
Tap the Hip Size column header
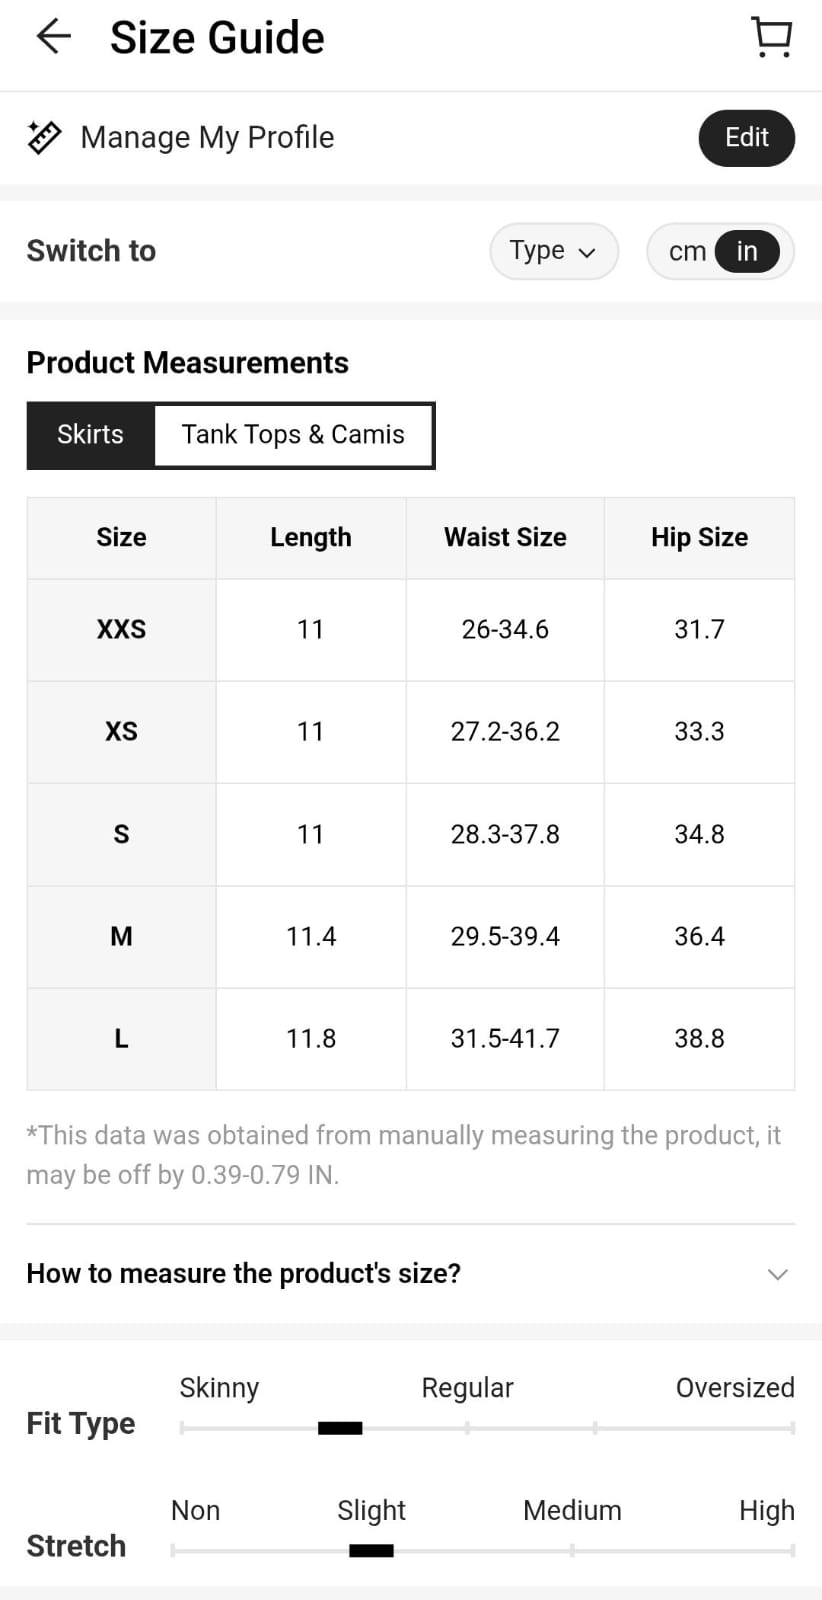(x=699, y=538)
